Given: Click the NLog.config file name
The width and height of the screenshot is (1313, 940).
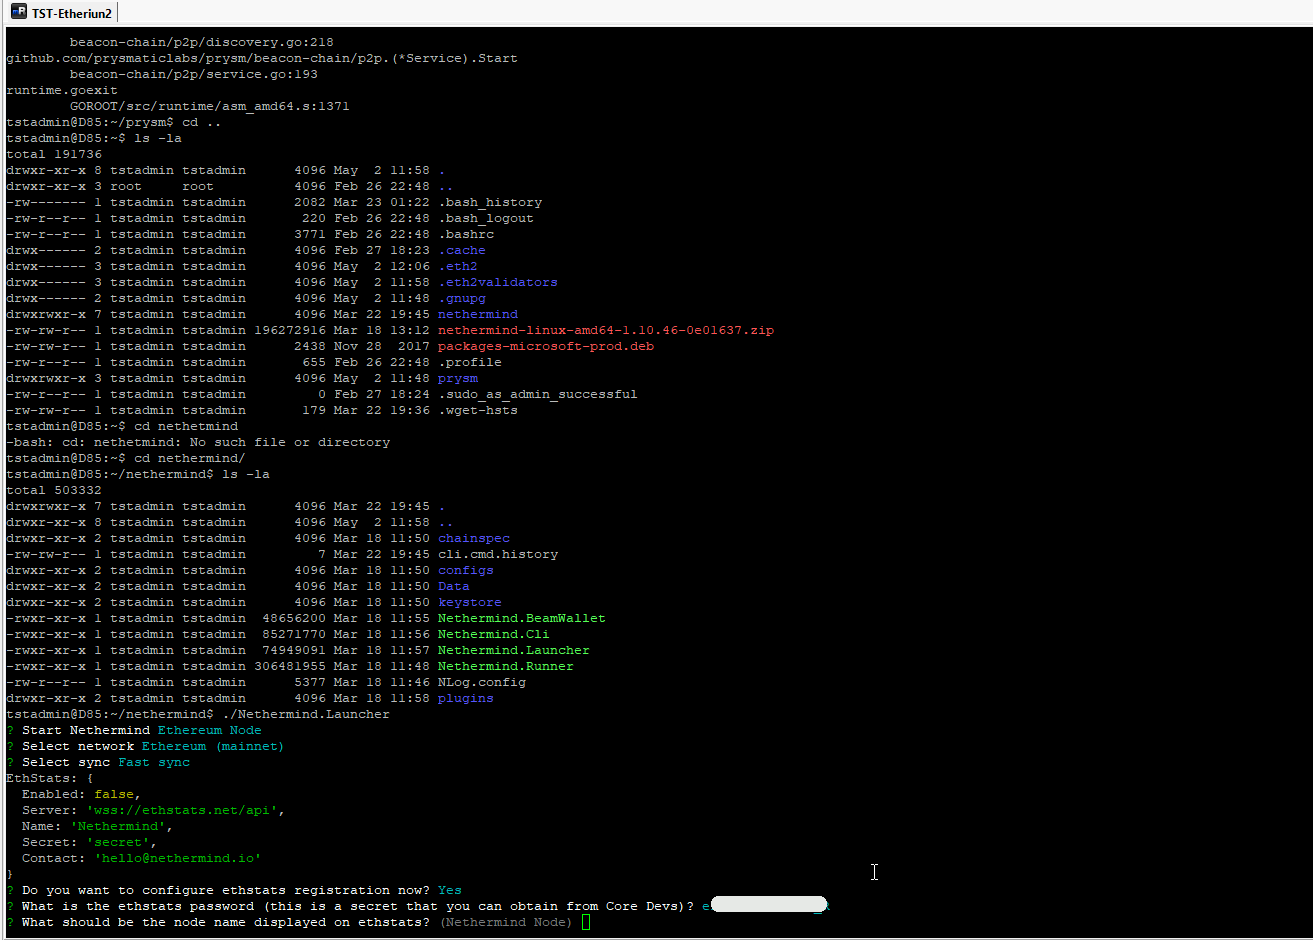Looking at the screenshot, I should tap(482, 682).
